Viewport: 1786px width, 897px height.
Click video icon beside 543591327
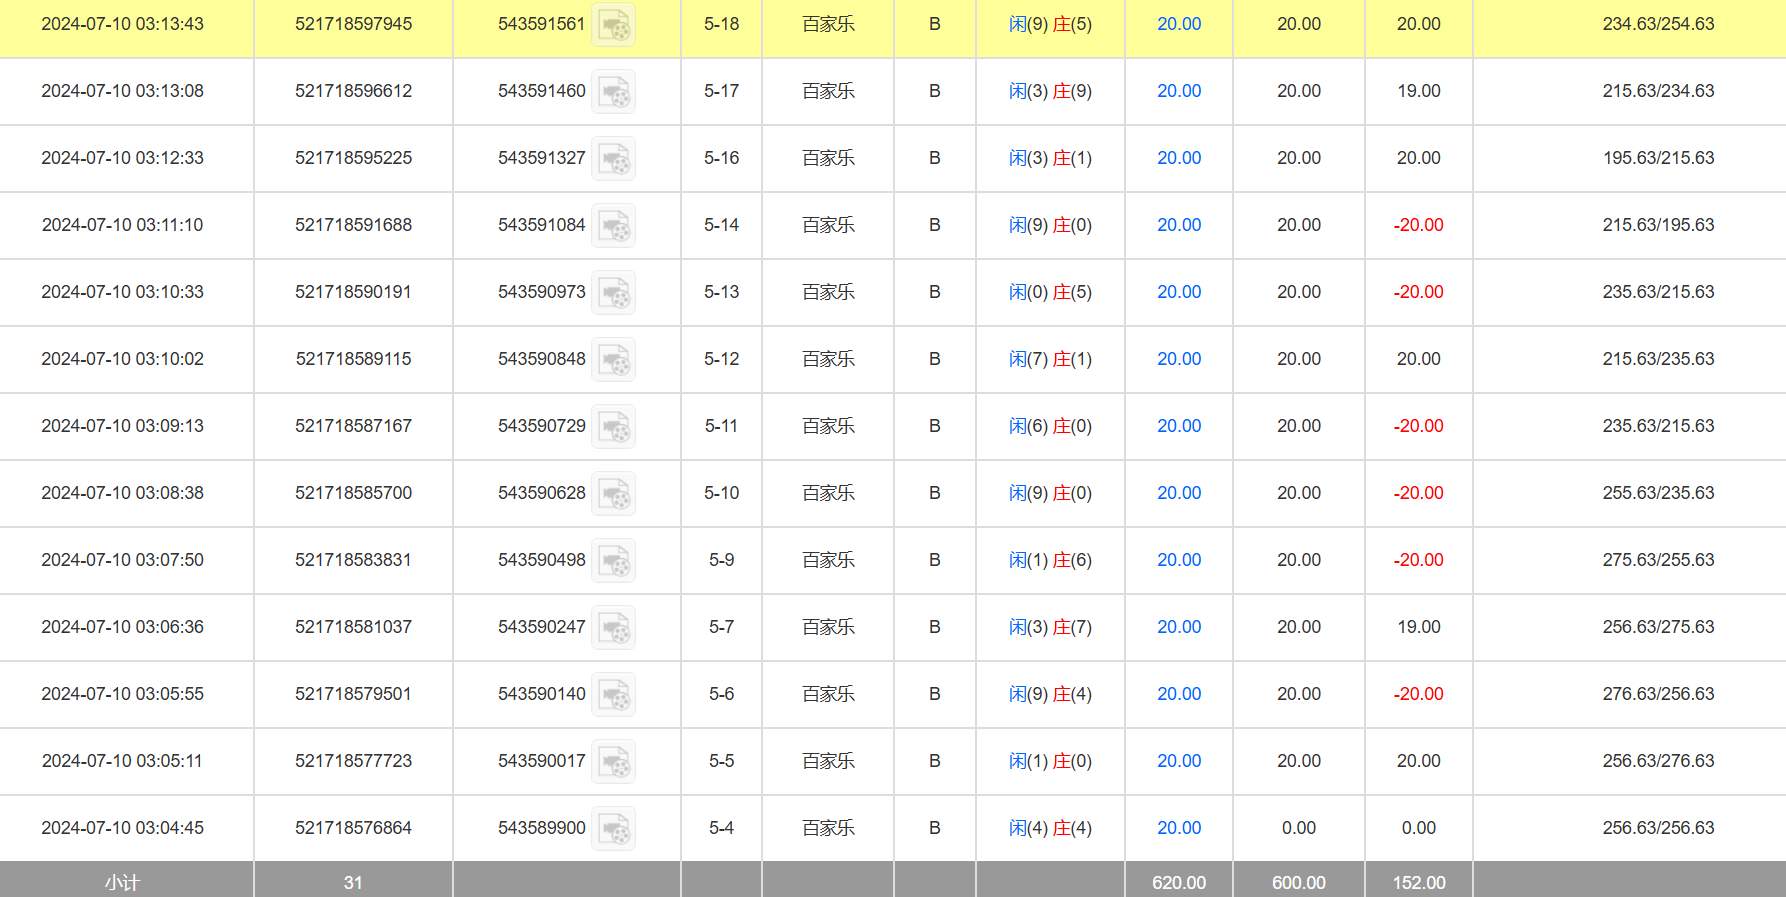[x=613, y=159]
